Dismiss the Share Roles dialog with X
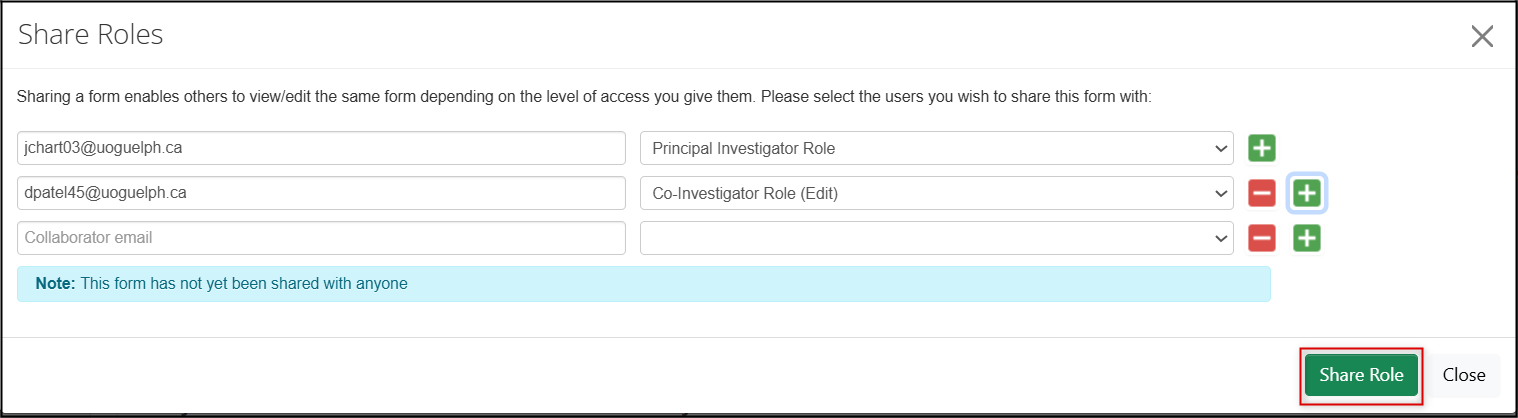Image resolution: width=1518 pixels, height=418 pixels. (x=1482, y=37)
